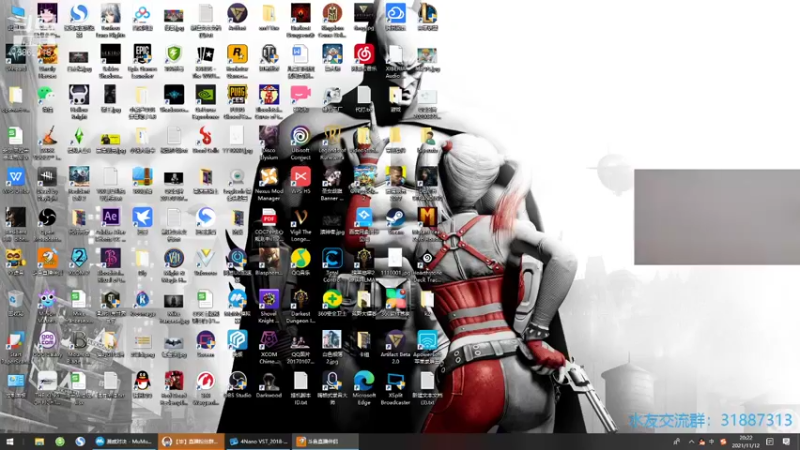Open the Nexus Mod Manager icon
This screenshot has height=450, width=800.
(269, 177)
